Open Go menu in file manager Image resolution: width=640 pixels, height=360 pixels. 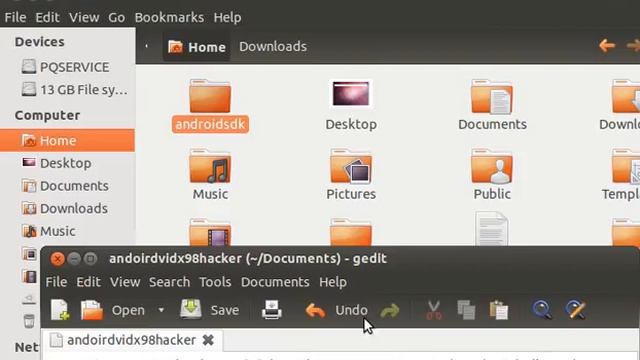[x=117, y=18]
